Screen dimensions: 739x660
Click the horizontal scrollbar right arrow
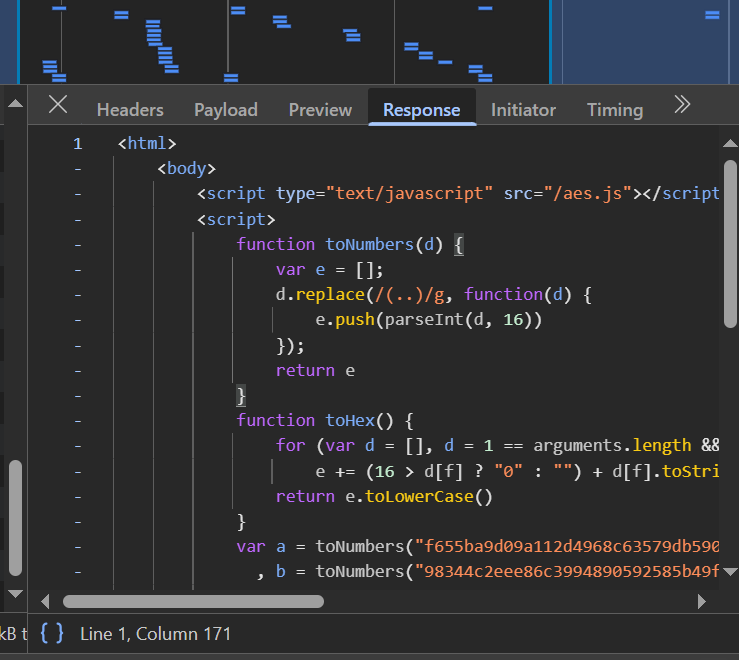(x=702, y=602)
